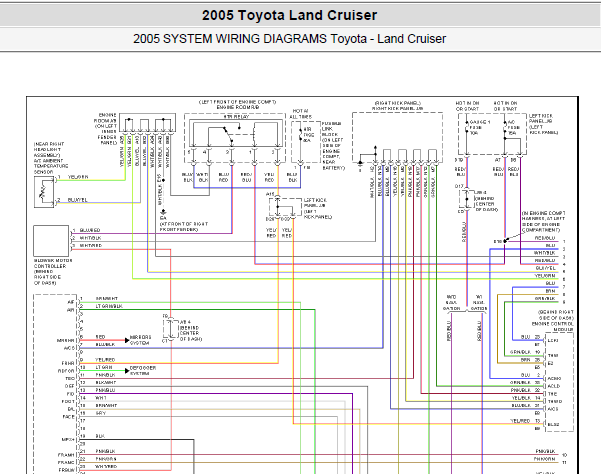Click the blower motor controller box
601x474 pixels.
(51, 241)
